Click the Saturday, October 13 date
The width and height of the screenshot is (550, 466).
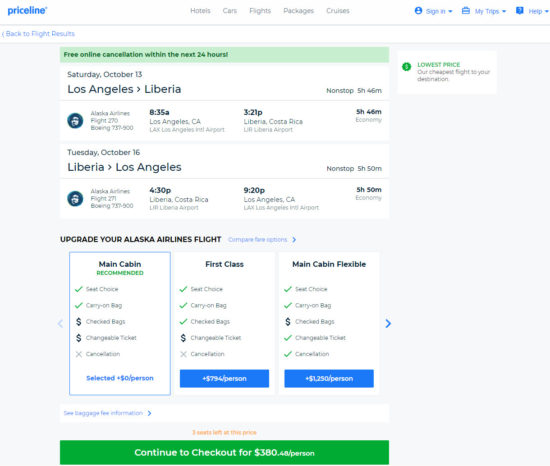pyautogui.click(x=105, y=74)
